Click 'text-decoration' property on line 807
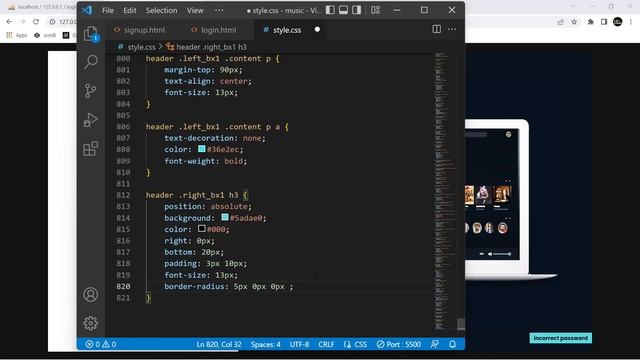The width and height of the screenshot is (640, 360). point(199,138)
